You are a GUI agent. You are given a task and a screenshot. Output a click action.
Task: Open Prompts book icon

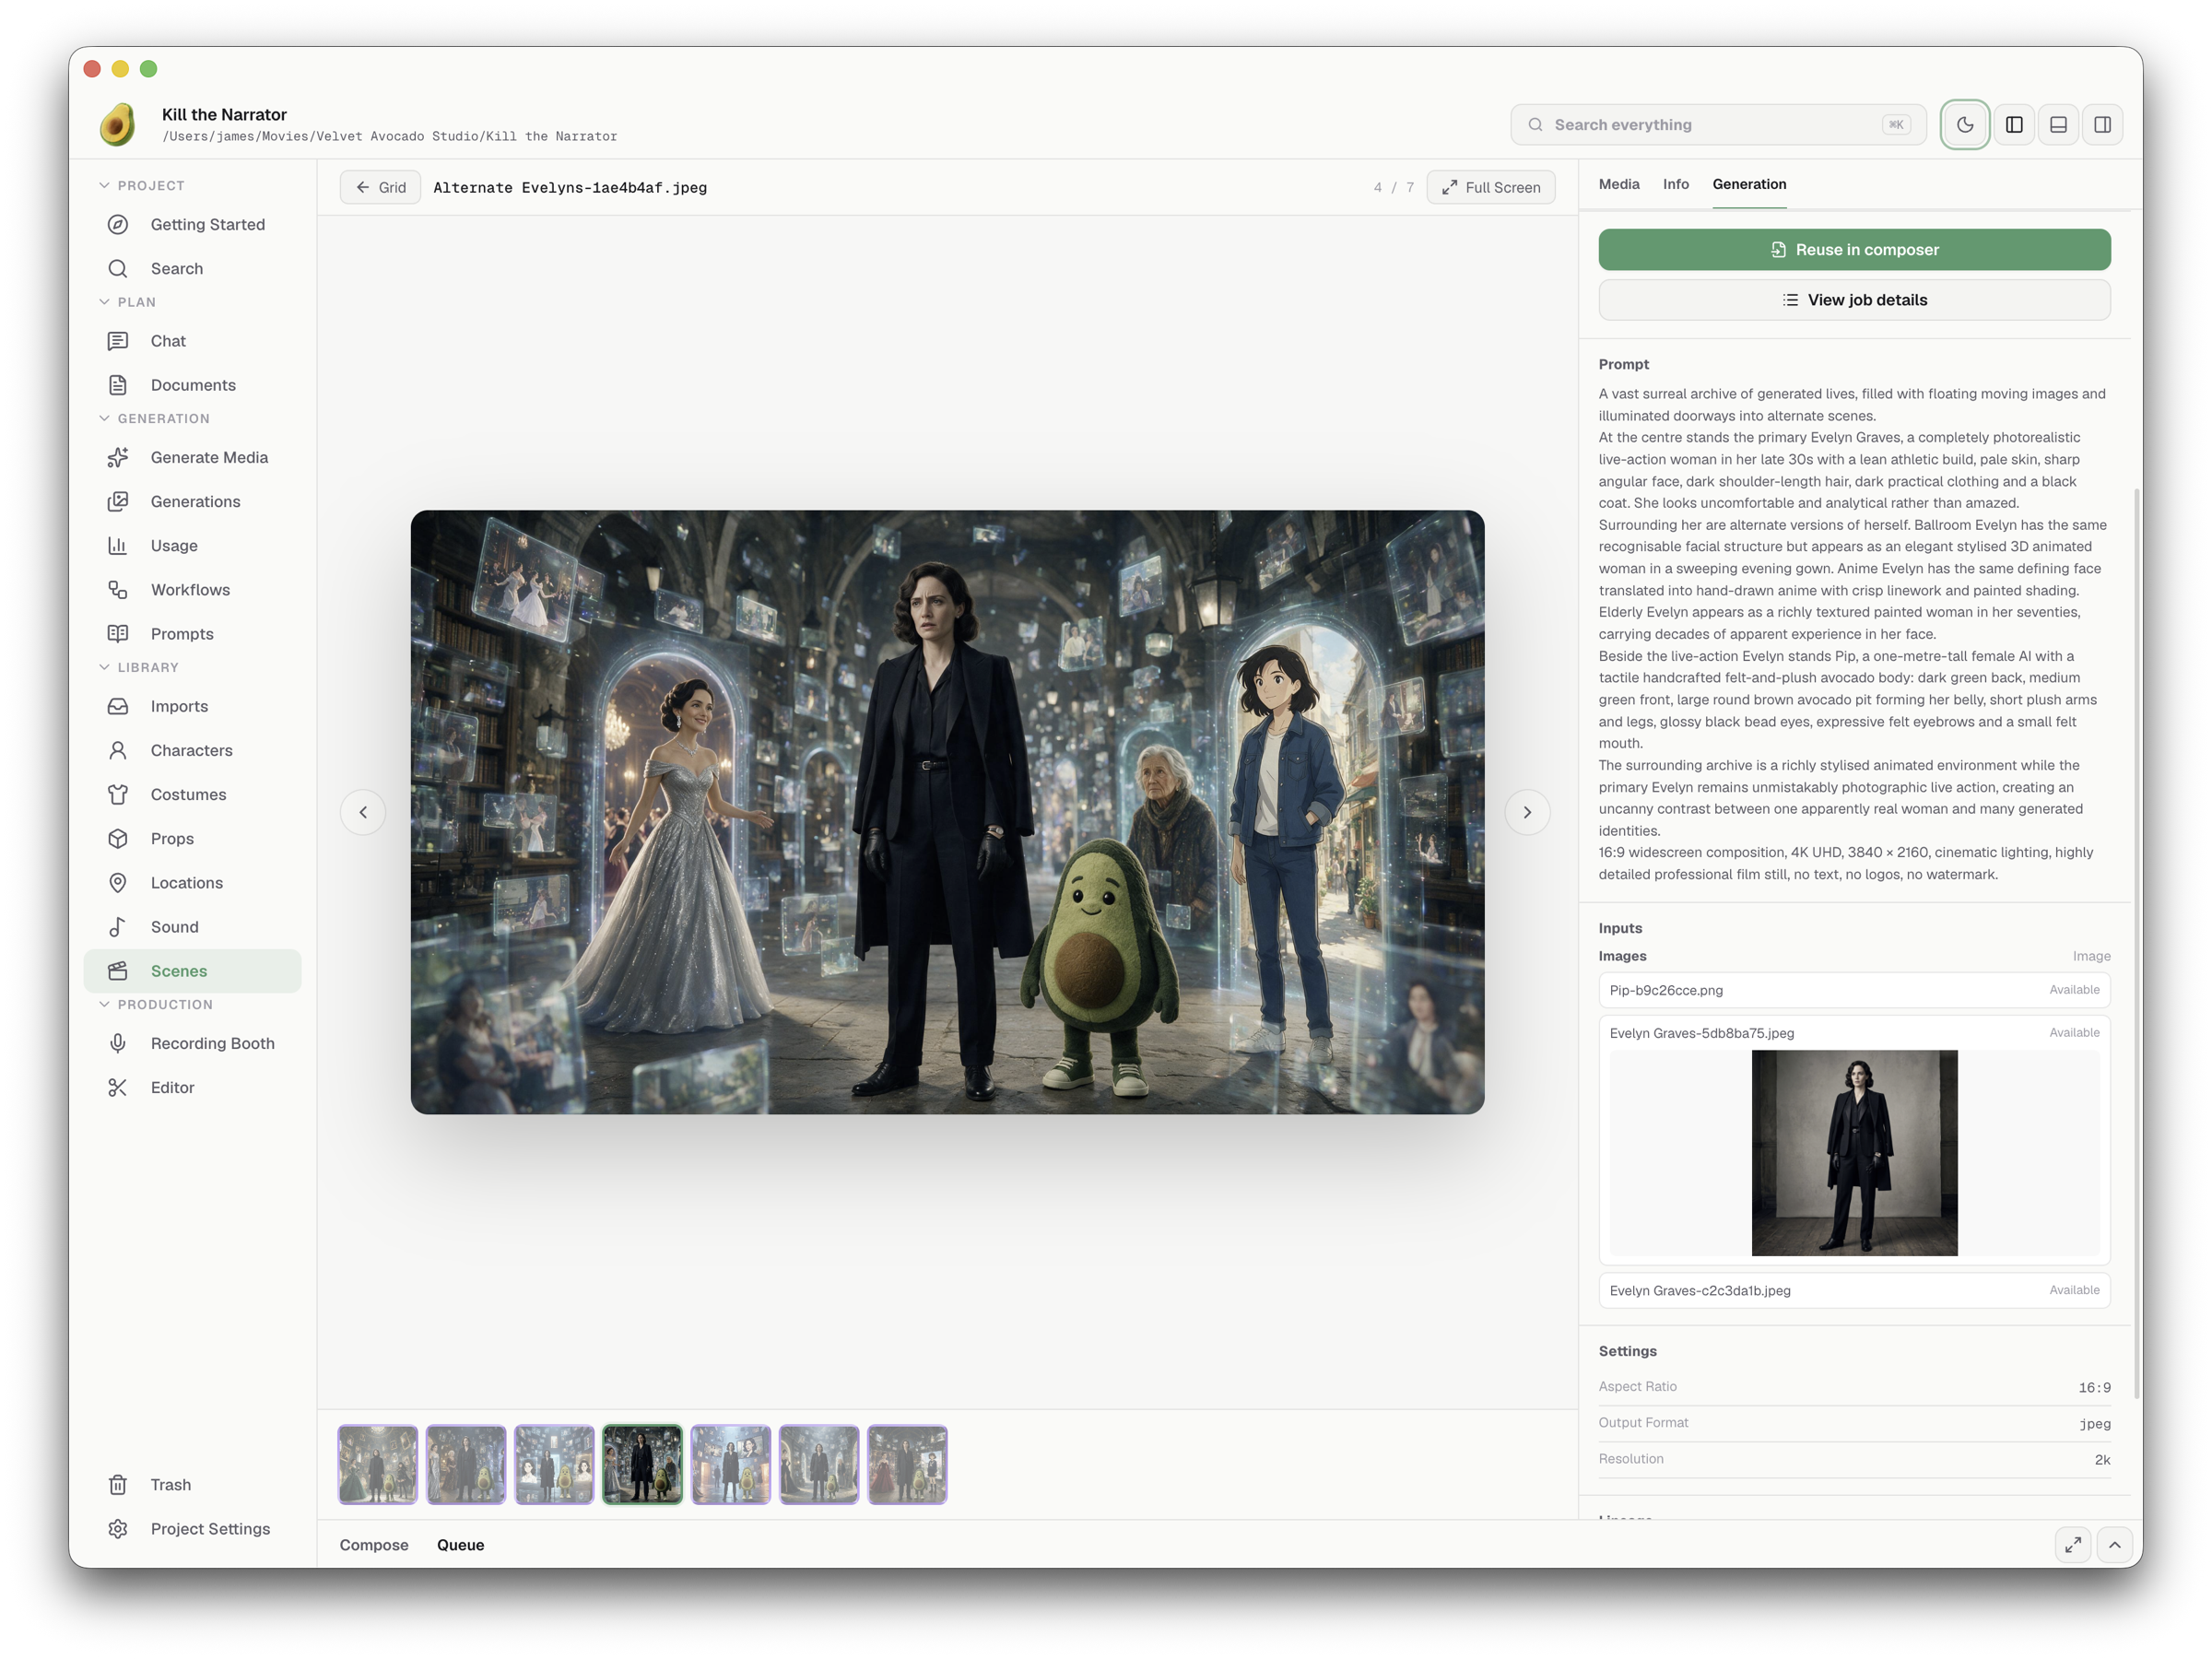[x=118, y=633]
